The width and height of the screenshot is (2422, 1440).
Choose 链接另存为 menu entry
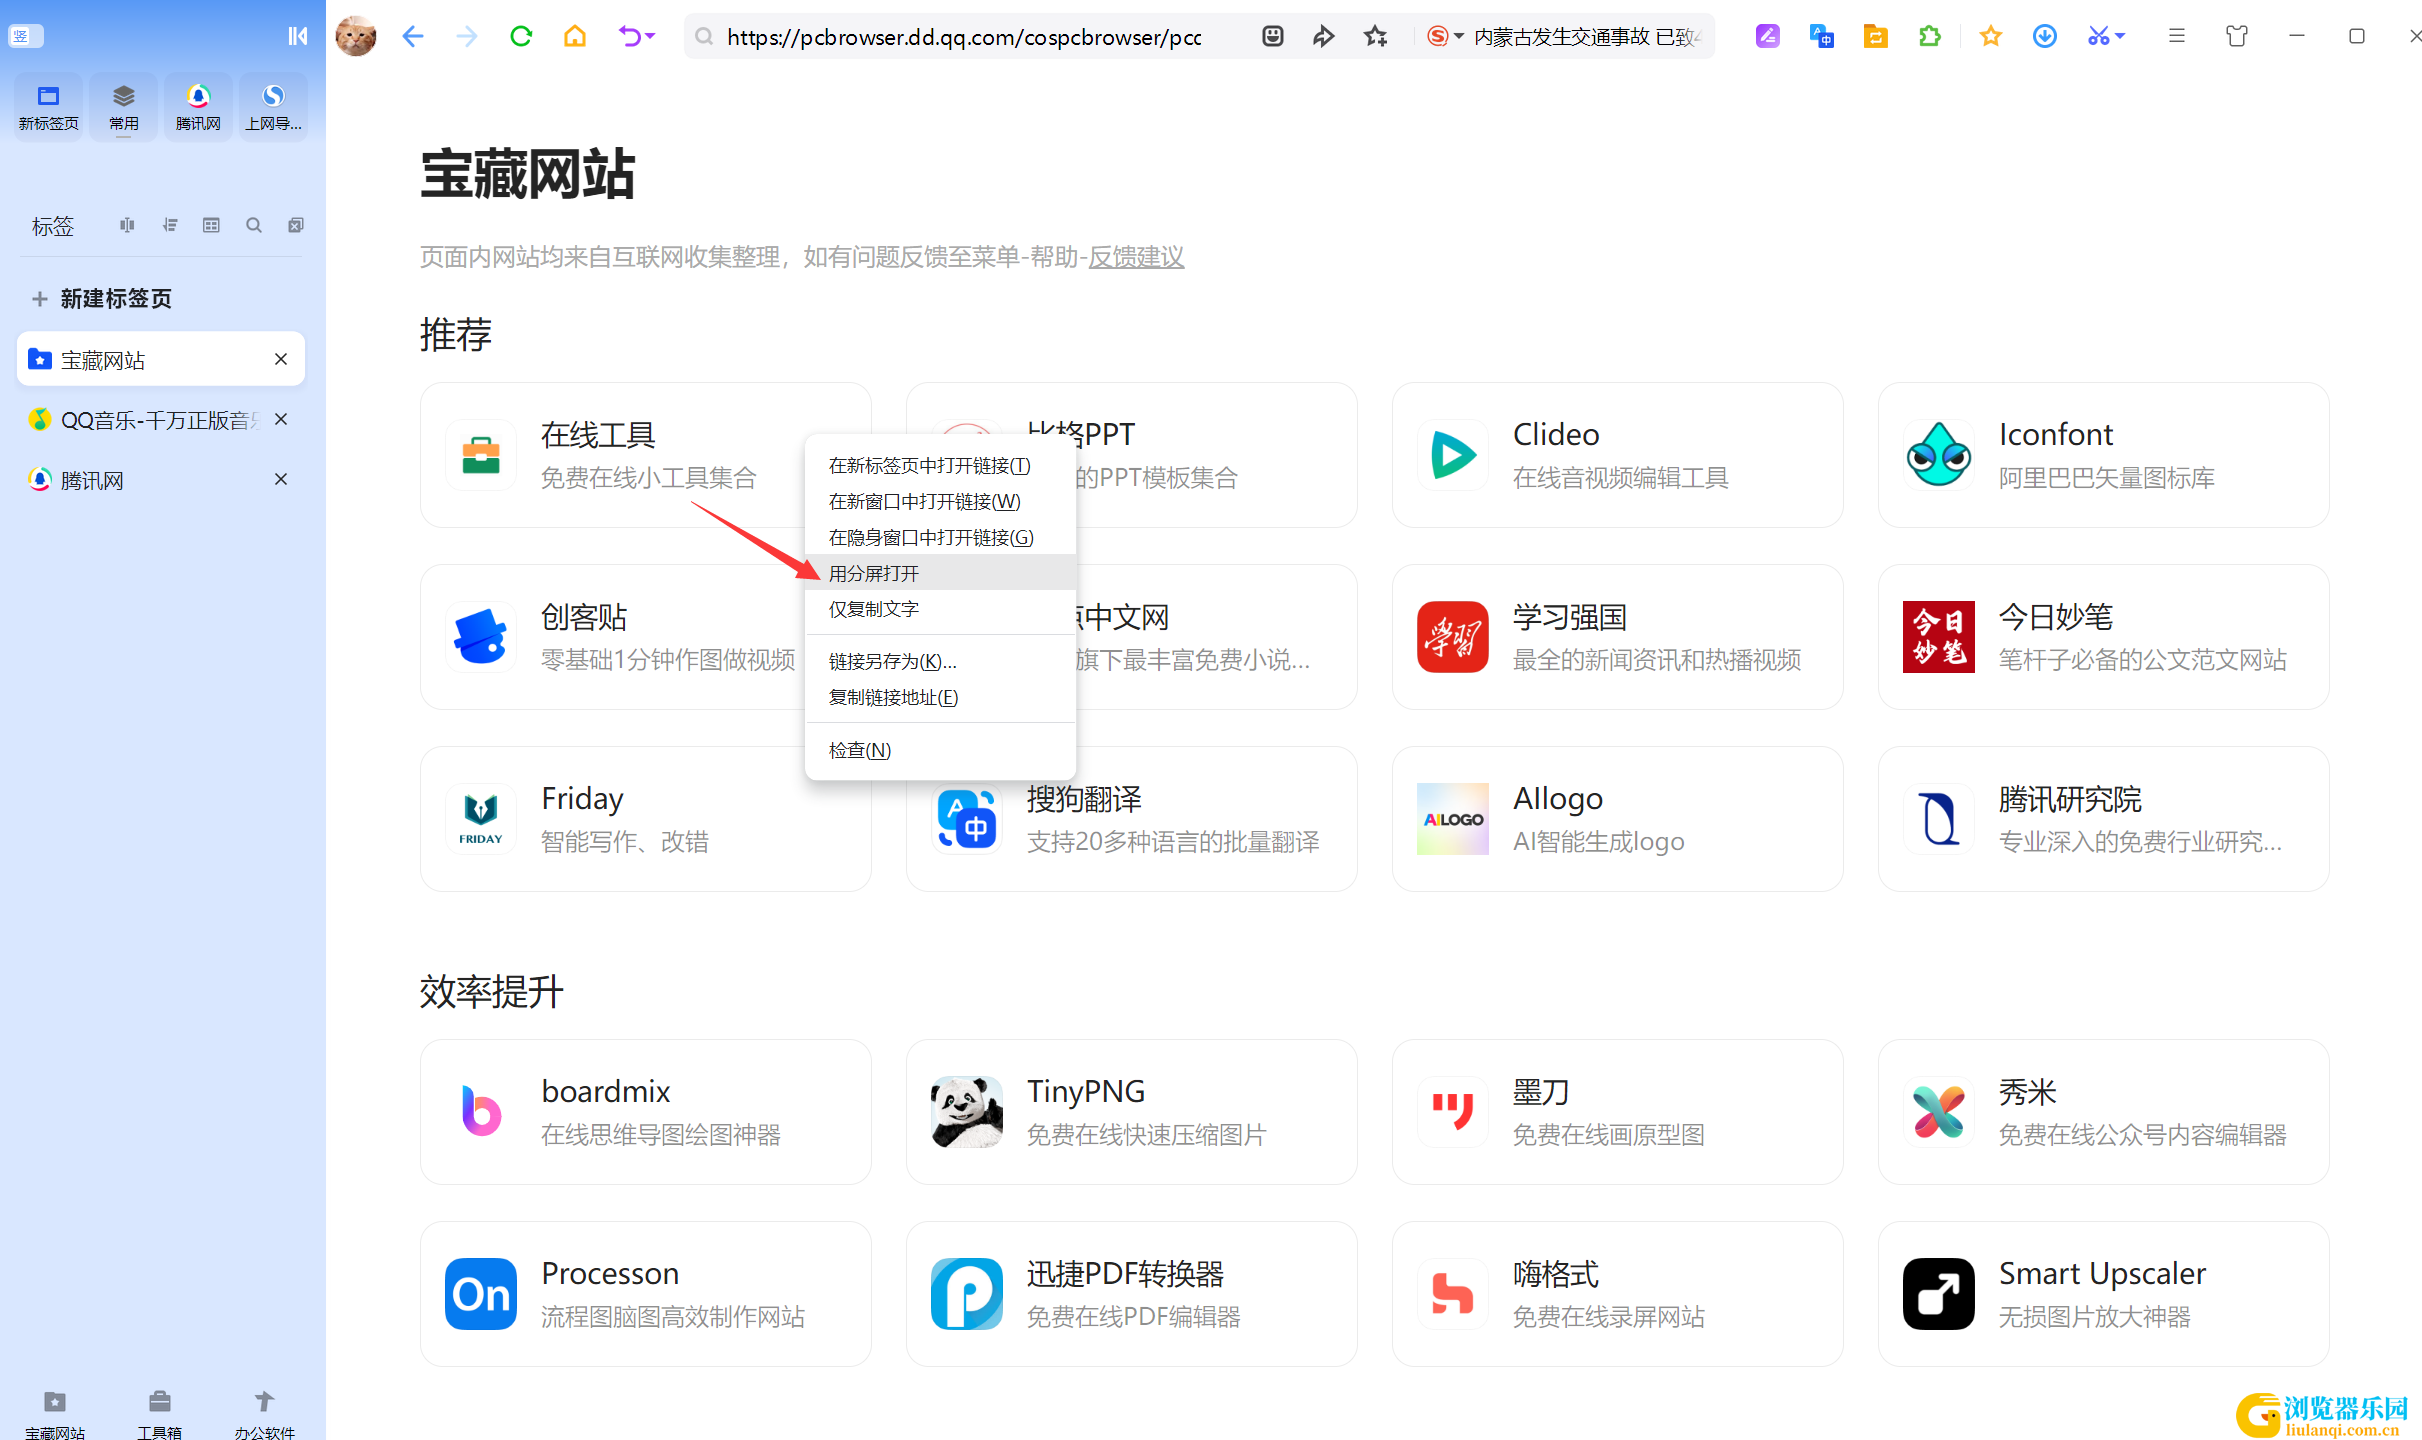point(940,661)
